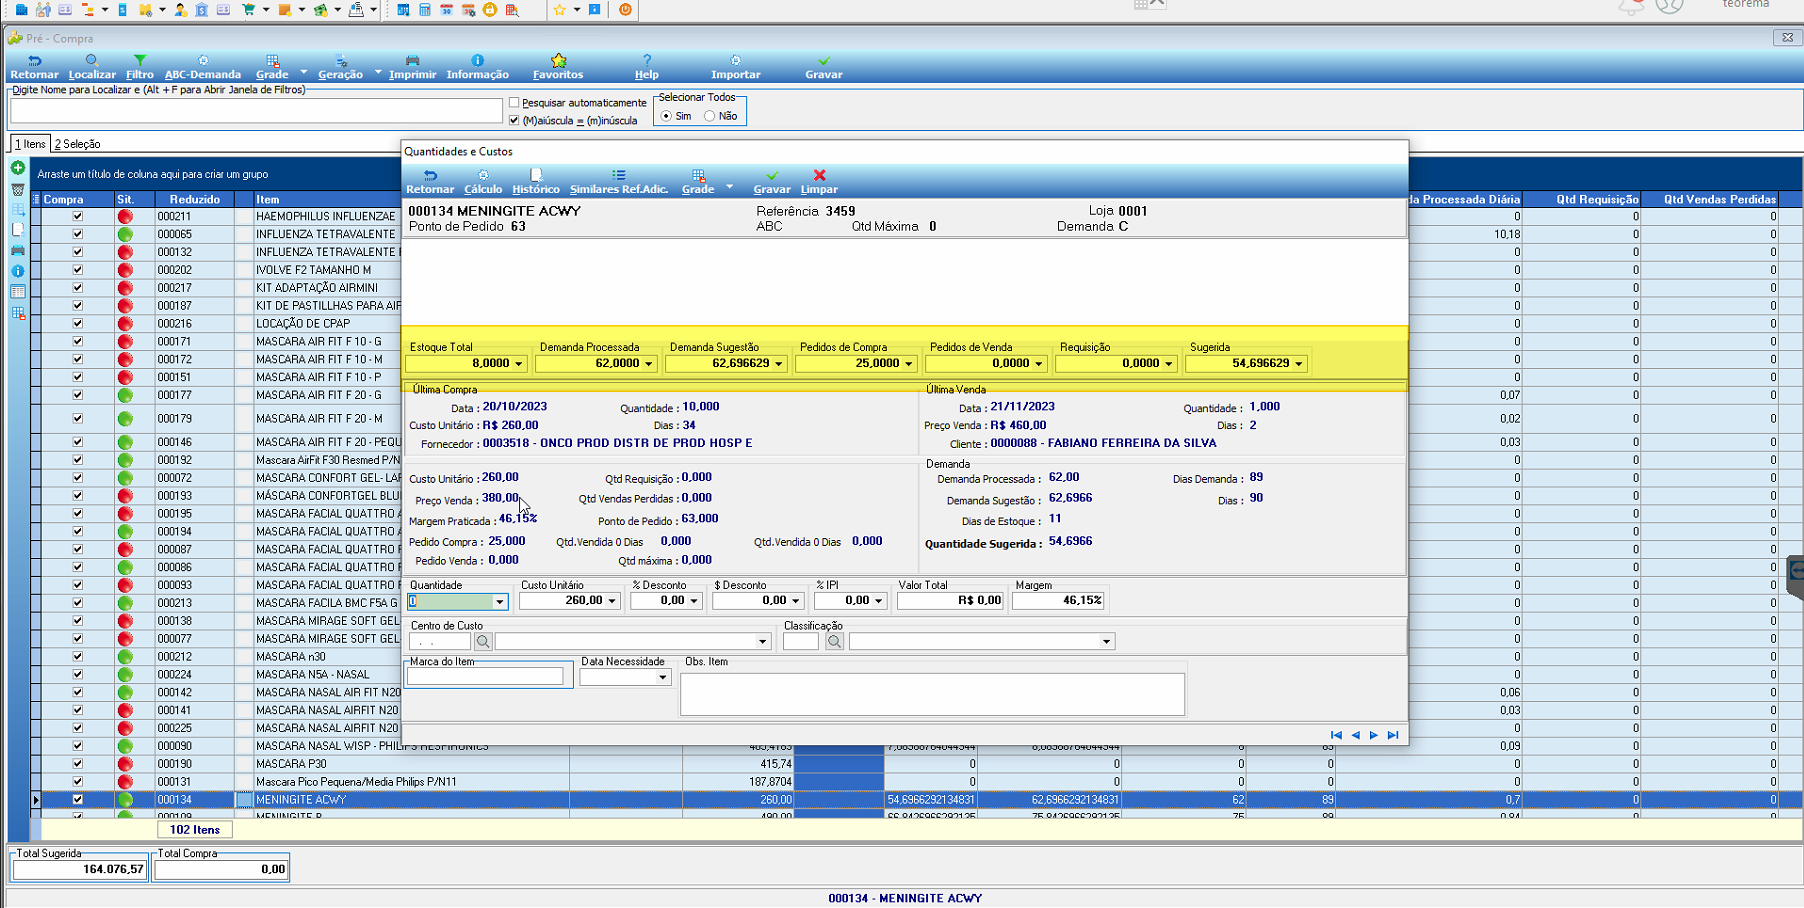Screen dimensions: 1804x908
Task: Expand the Estoque Total dropdown
Action: point(519,364)
